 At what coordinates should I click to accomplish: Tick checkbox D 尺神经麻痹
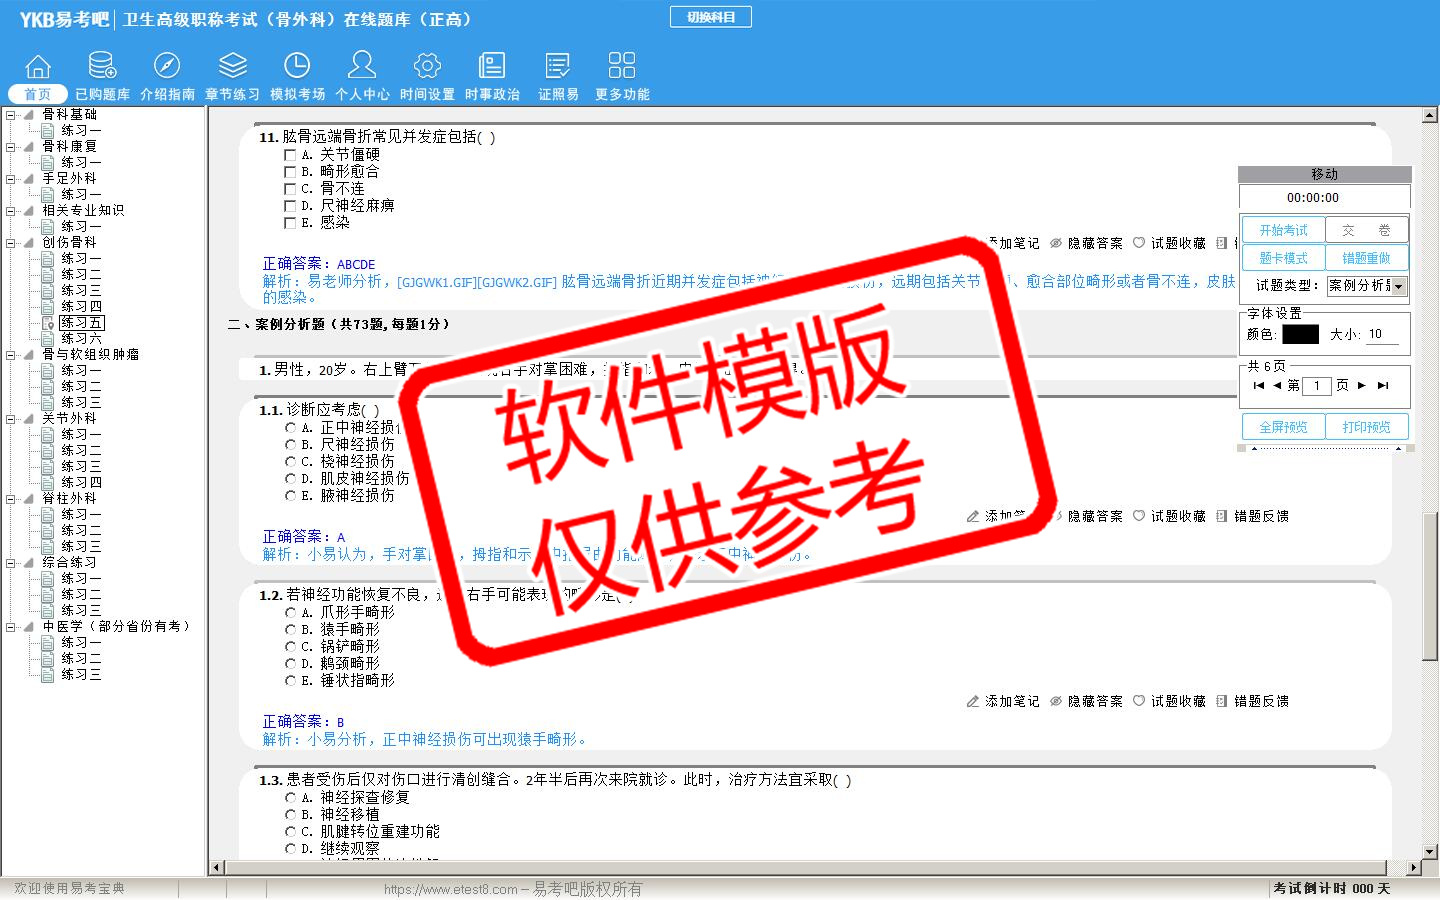(290, 206)
